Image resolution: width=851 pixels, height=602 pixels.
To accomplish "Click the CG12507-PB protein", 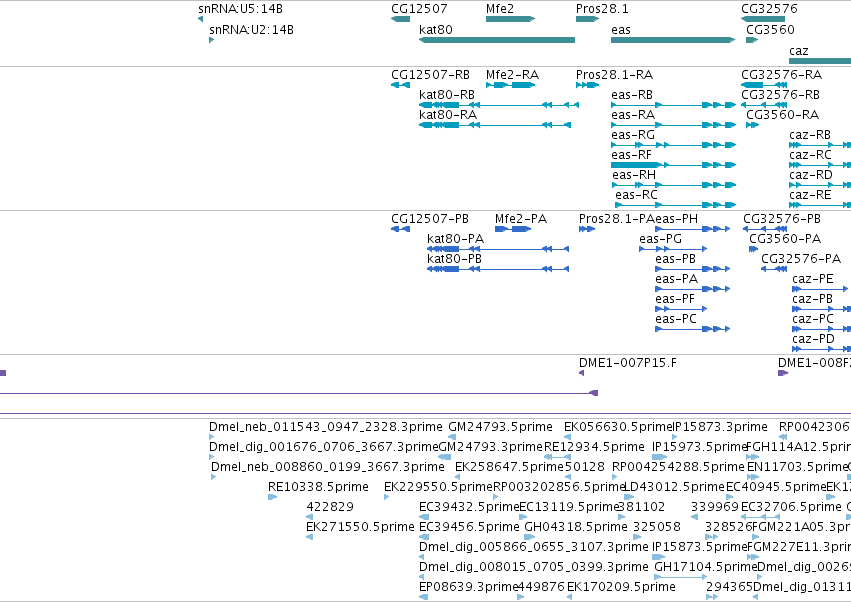I will (401, 229).
